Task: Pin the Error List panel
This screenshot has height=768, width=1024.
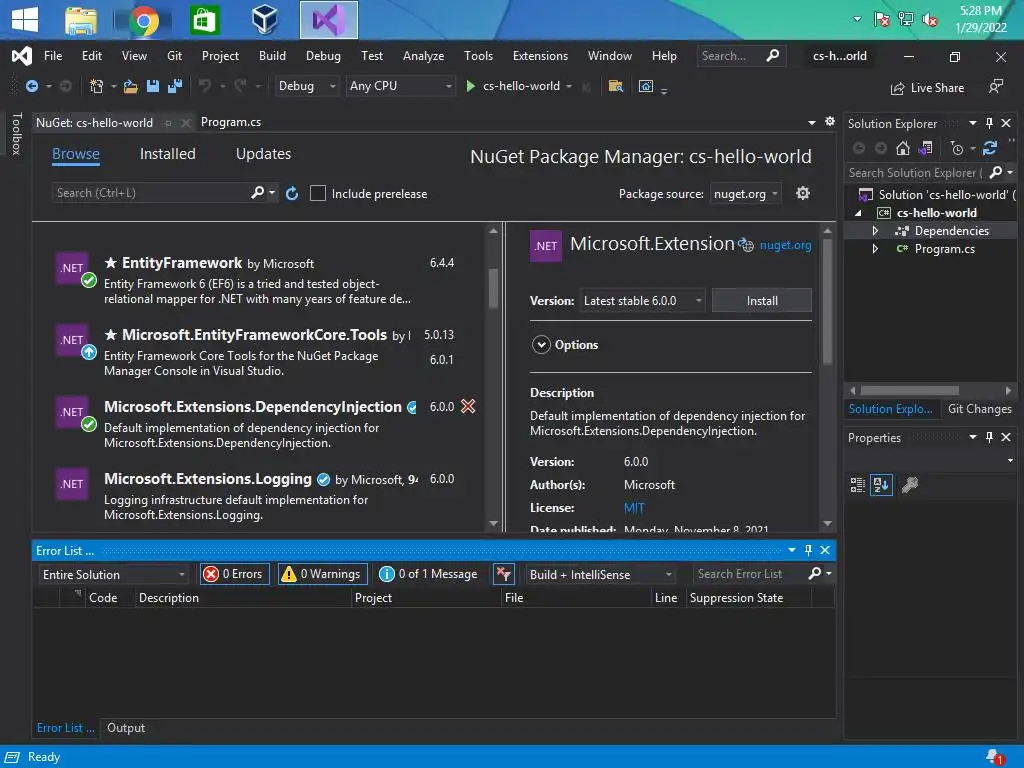Action: click(x=808, y=550)
